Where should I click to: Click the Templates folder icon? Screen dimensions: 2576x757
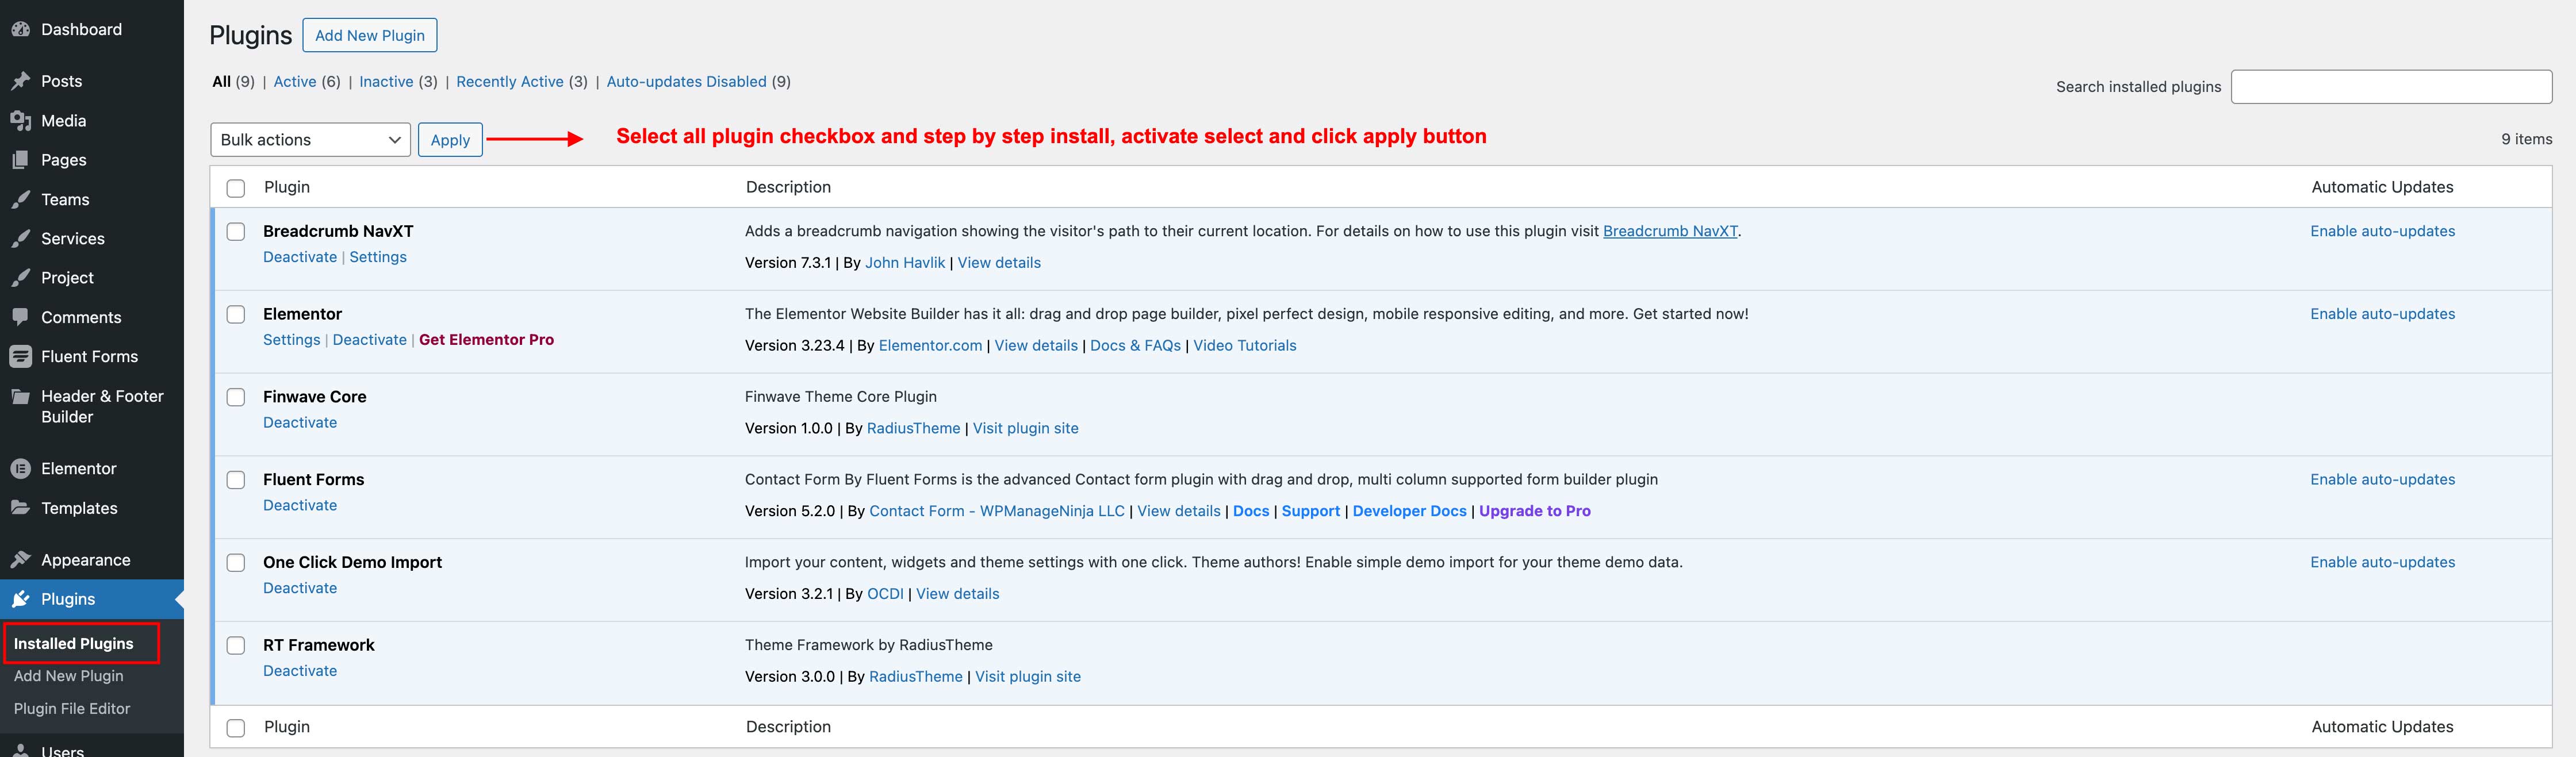20,508
